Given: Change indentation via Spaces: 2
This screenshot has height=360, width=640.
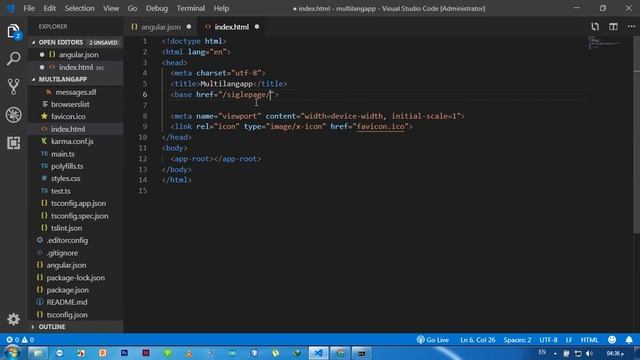Looking at the screenshot, I should 517,340.
